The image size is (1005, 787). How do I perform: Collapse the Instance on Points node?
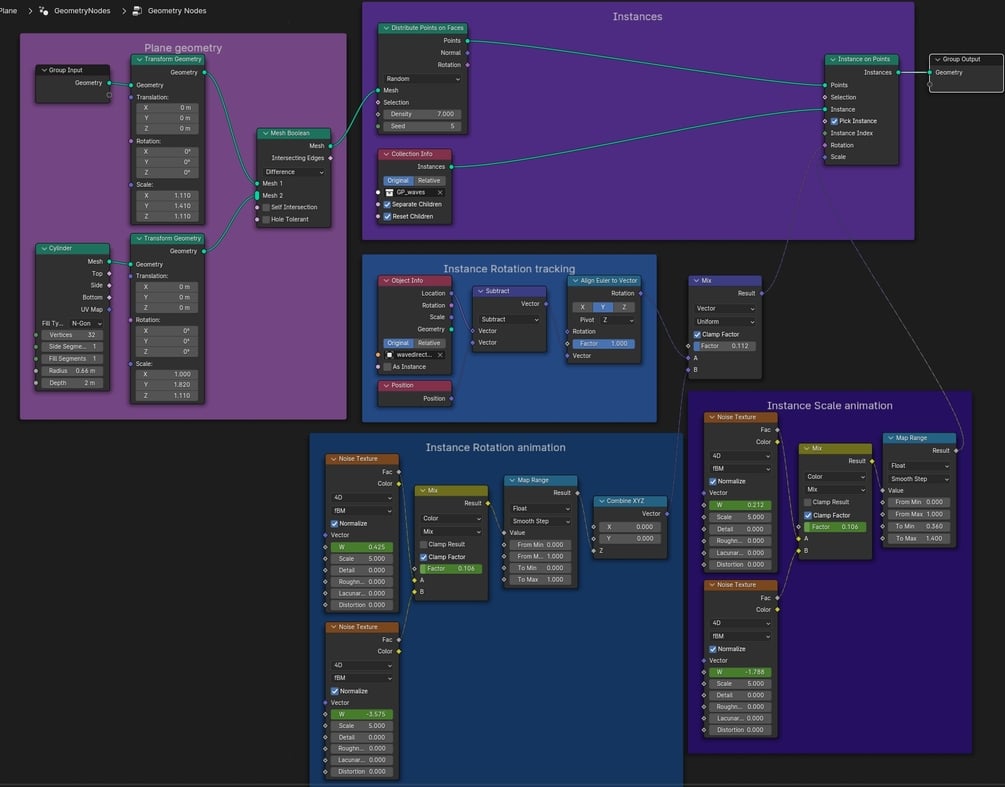pyautogui.click(x=833, y=59)
